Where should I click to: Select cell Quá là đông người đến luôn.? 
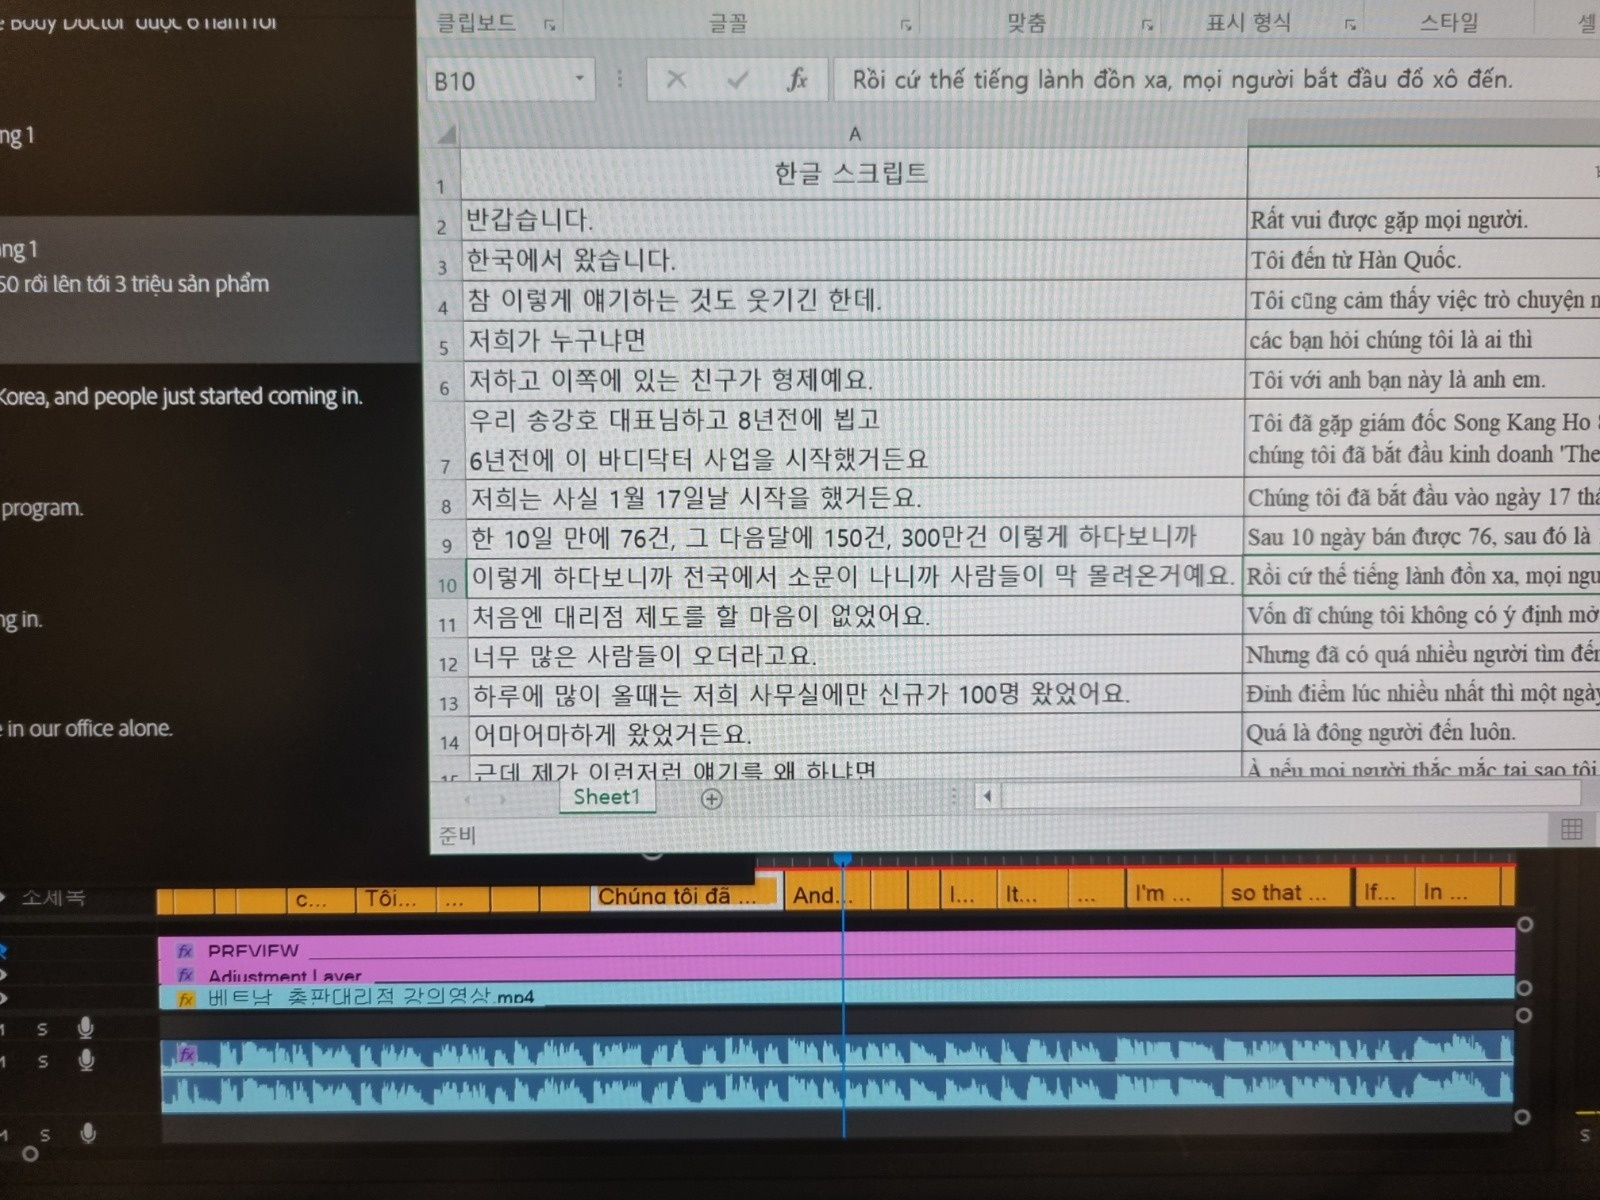tap(1421, 733)
